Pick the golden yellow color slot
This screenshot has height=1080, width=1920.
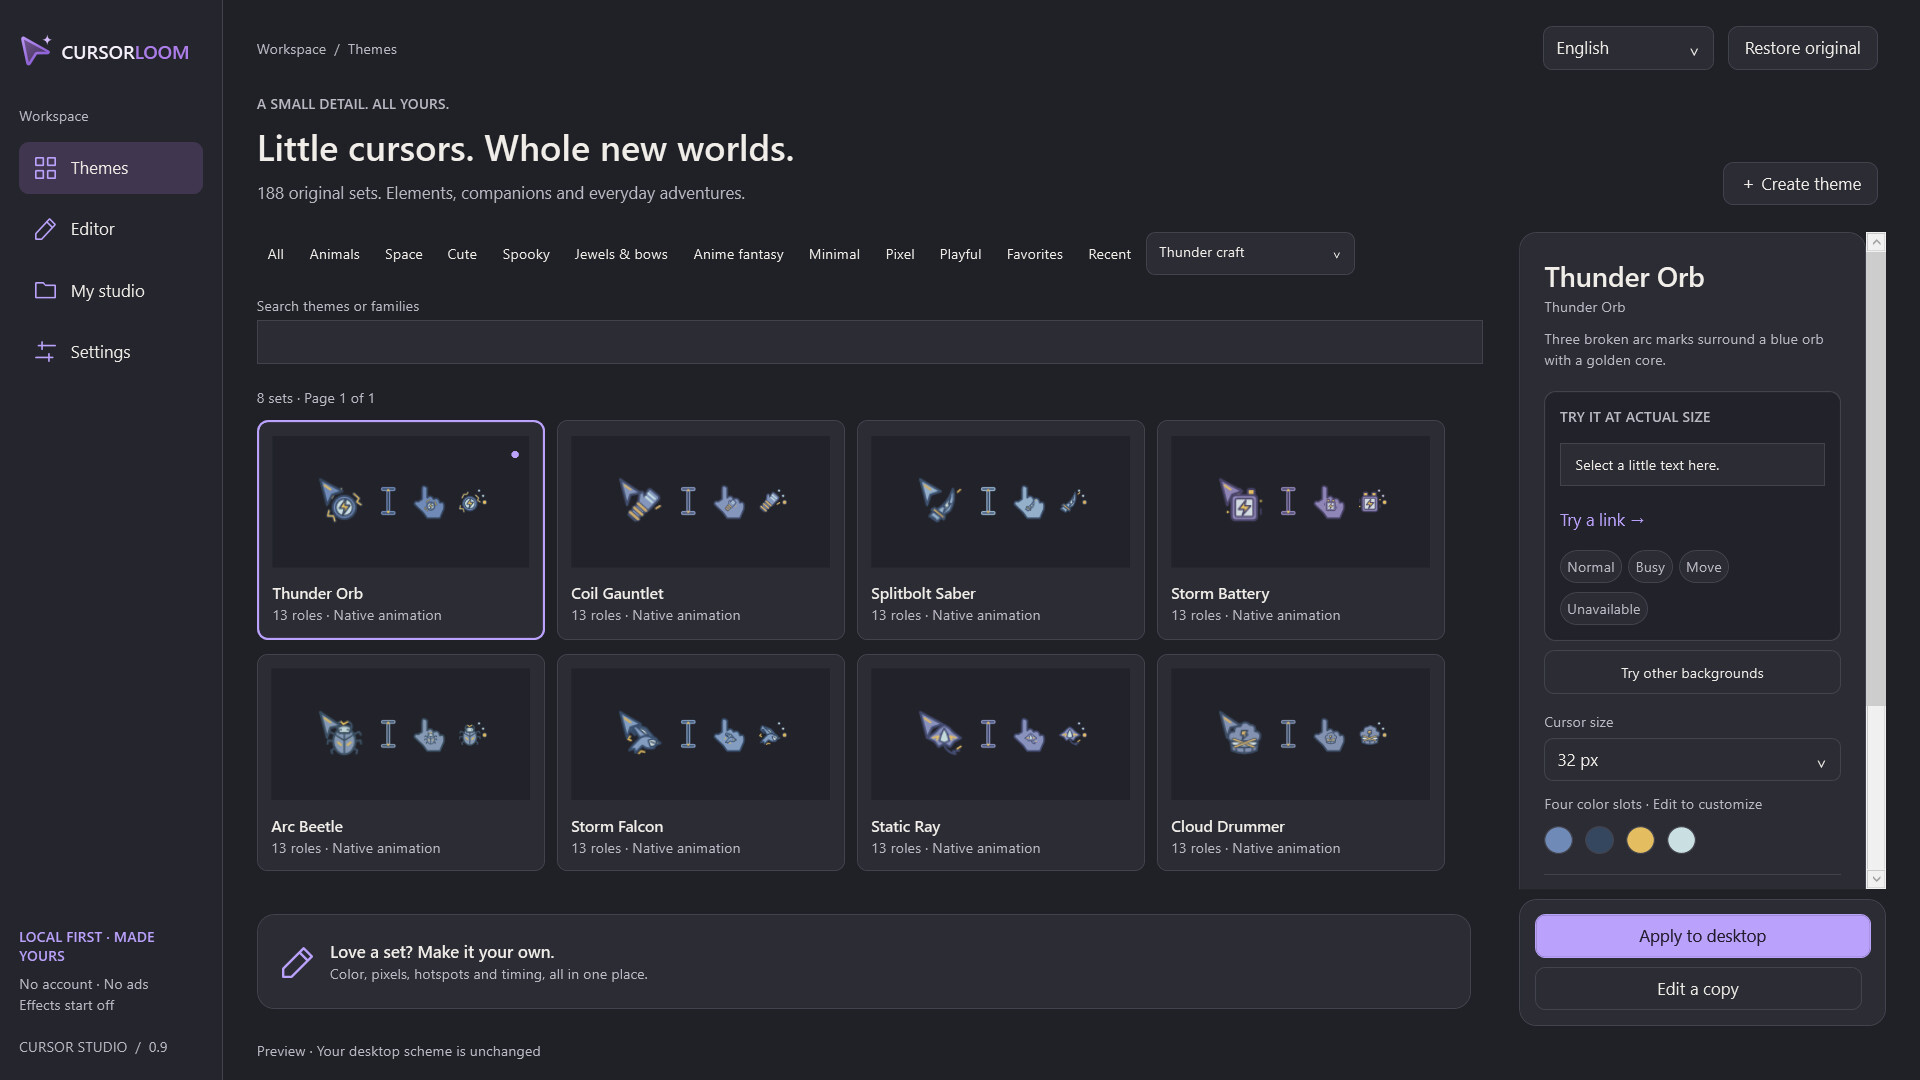click(x=1640, y=840)
